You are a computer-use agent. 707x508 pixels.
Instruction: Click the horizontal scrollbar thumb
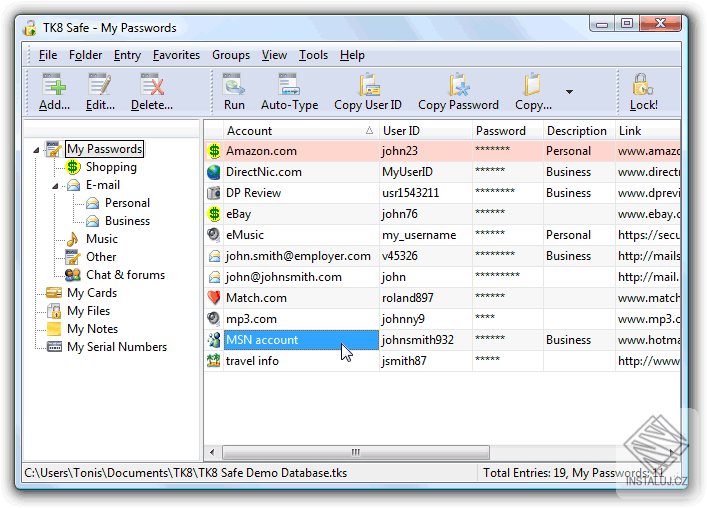pyautogui.click(x=356, y=452)
